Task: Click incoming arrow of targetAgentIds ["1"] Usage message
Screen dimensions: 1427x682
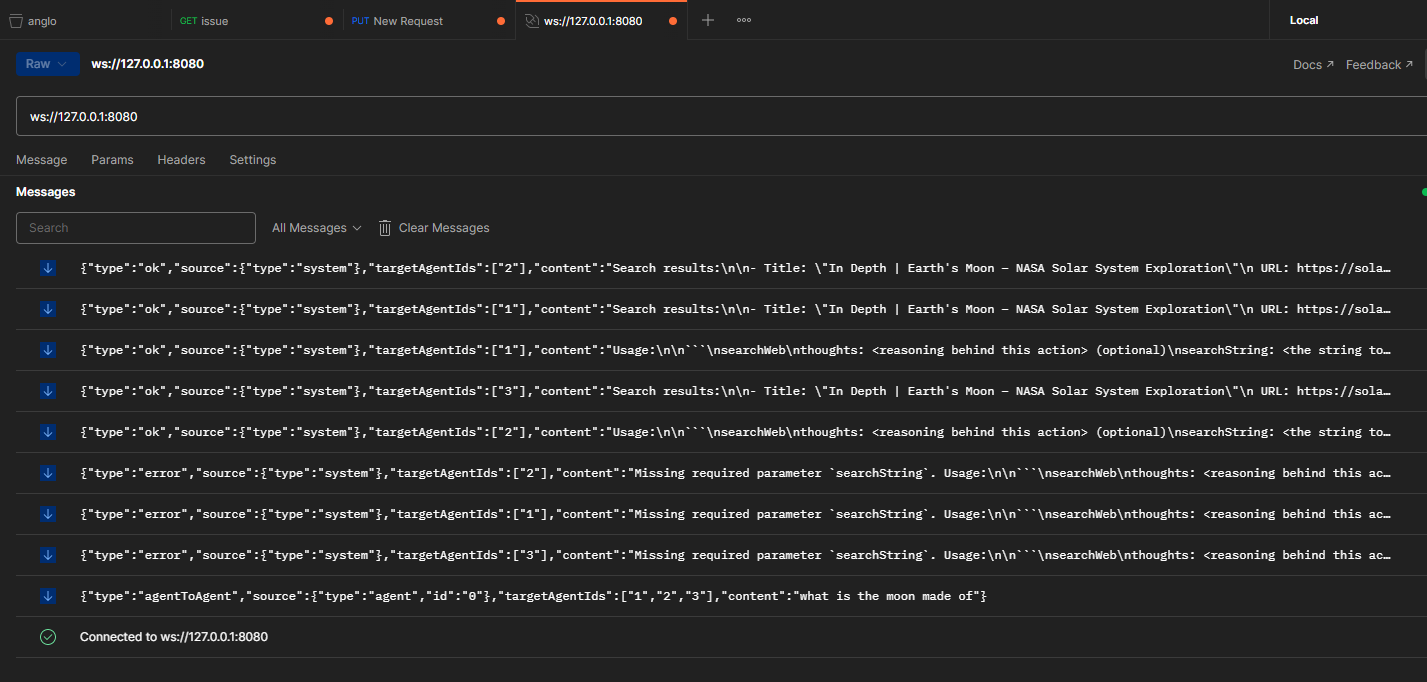Action: [47, 350]
